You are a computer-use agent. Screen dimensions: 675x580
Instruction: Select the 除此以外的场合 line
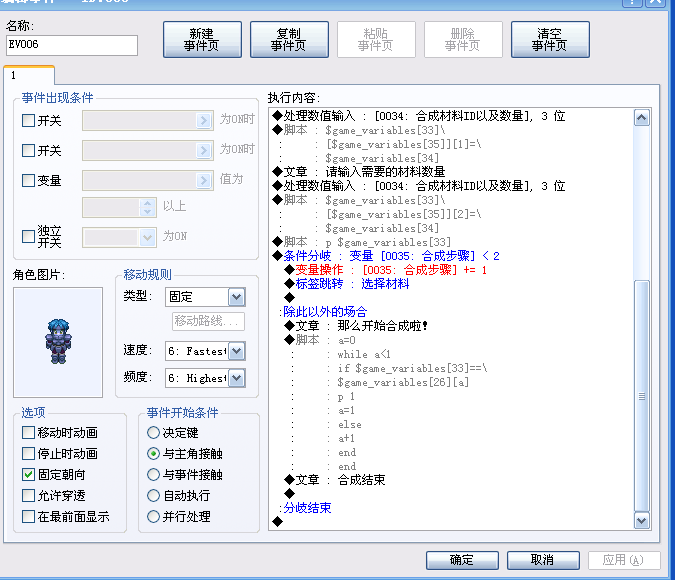point(323,311)
